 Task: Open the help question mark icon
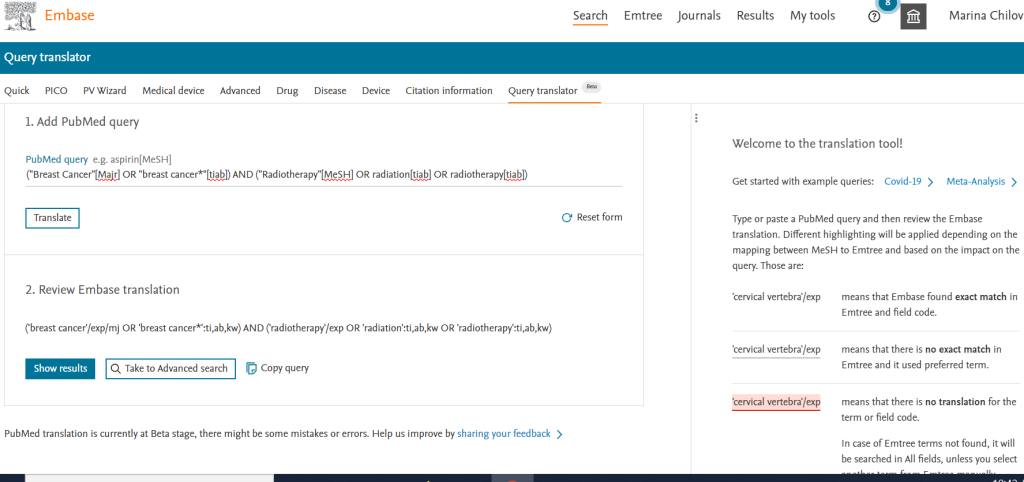click(x=874, y=17)
